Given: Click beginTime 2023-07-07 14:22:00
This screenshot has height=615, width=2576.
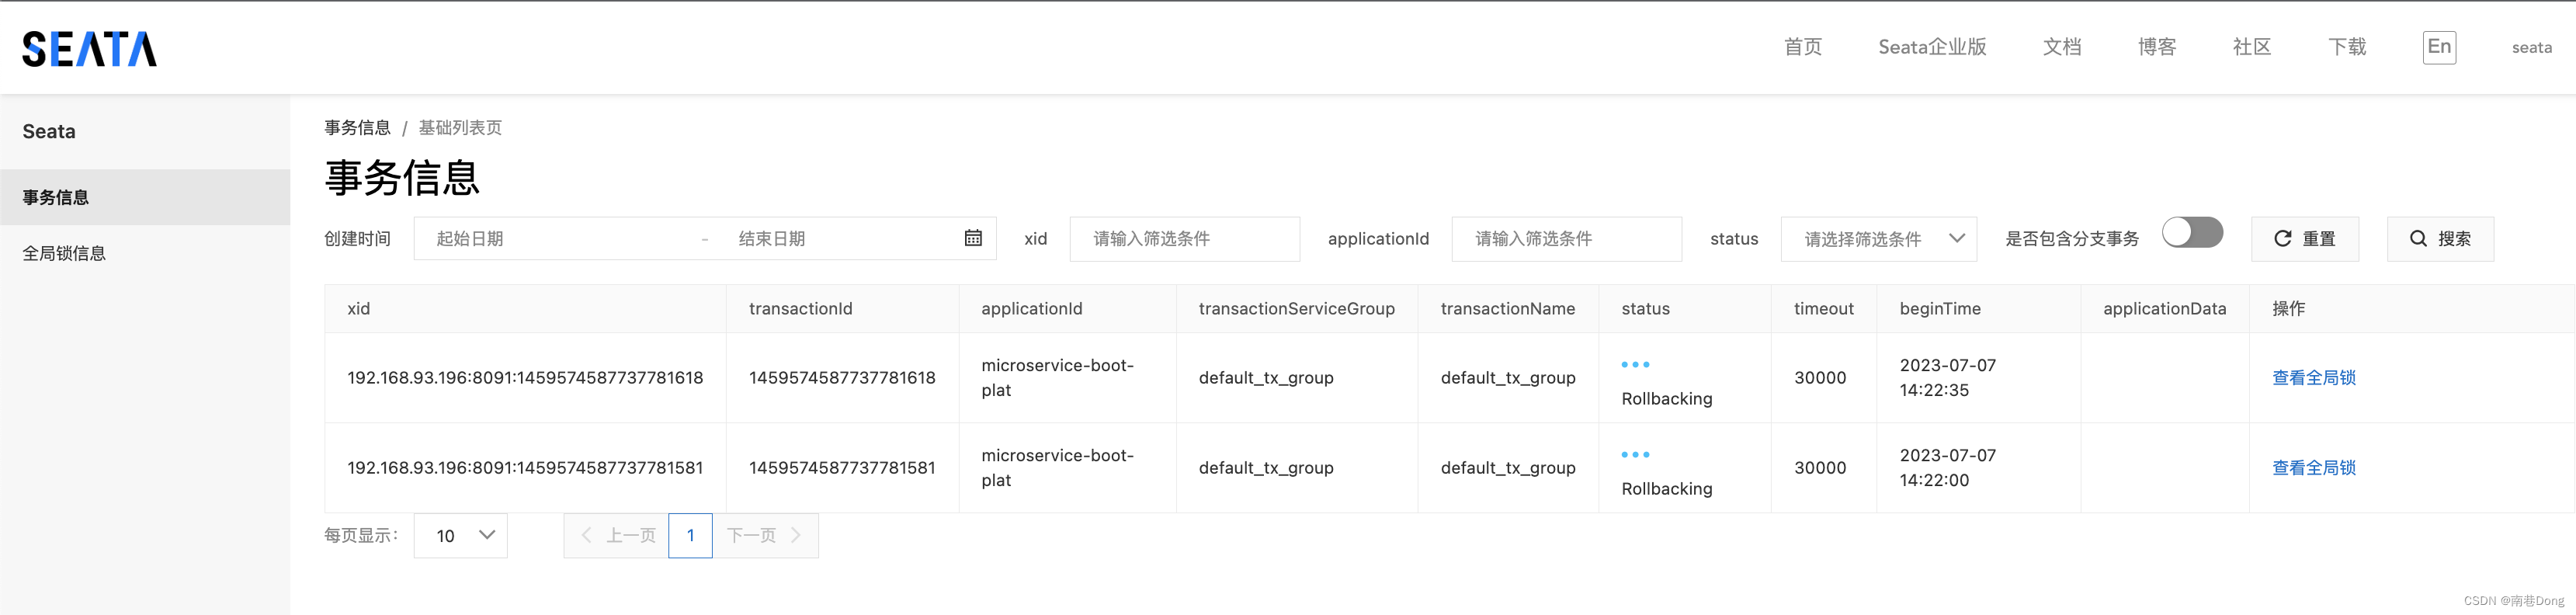Looking at the screenshot, I should [1947, 468].
